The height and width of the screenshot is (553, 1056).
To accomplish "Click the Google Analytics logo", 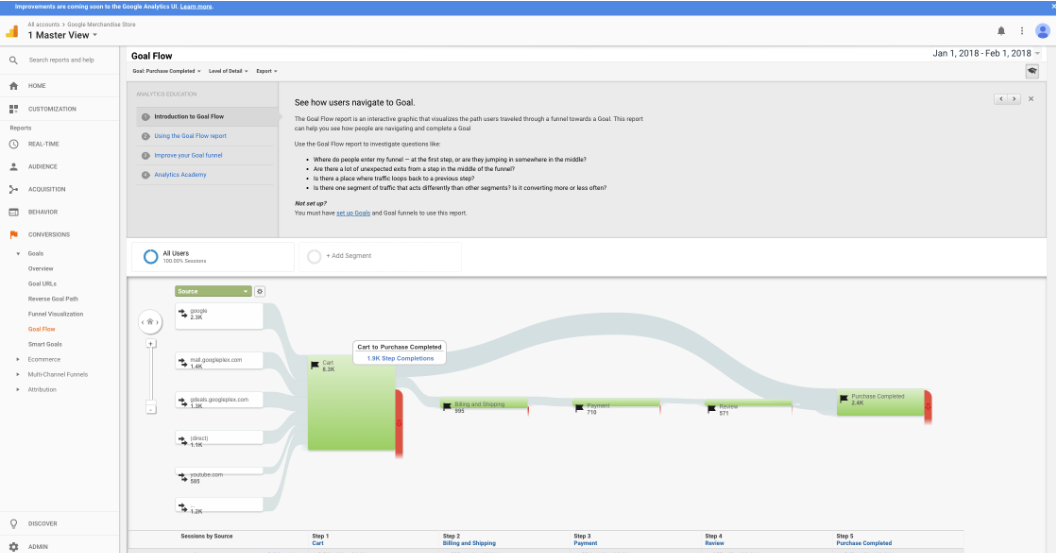I will pos(12,31).
